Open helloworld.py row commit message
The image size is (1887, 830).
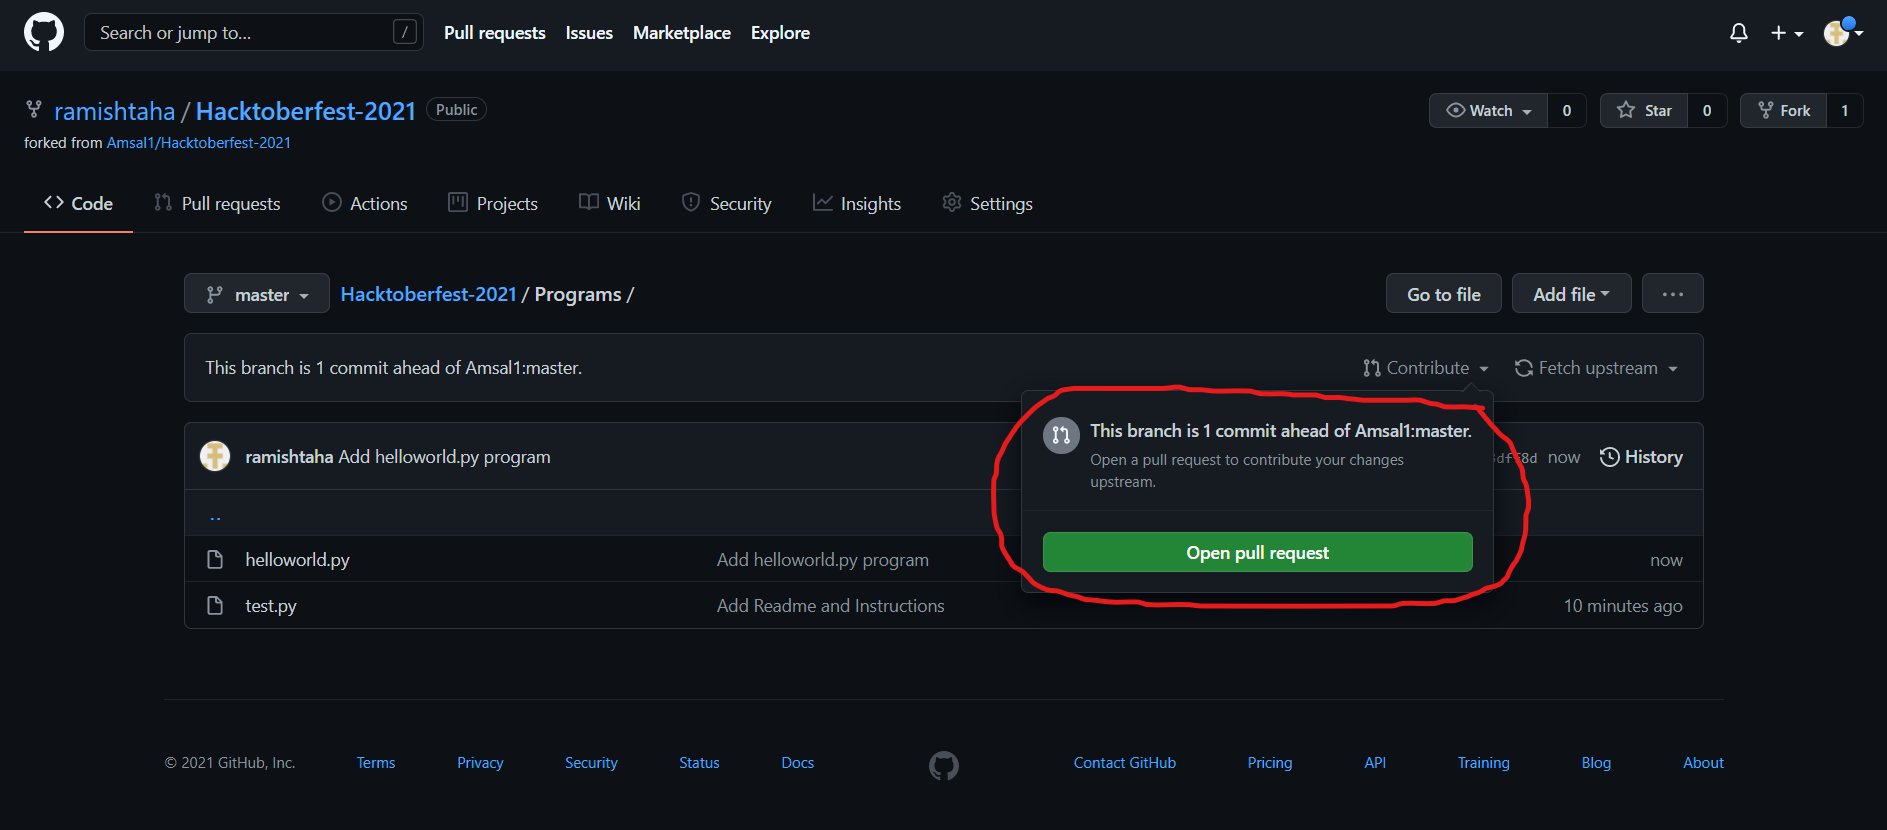pos(823,560)
